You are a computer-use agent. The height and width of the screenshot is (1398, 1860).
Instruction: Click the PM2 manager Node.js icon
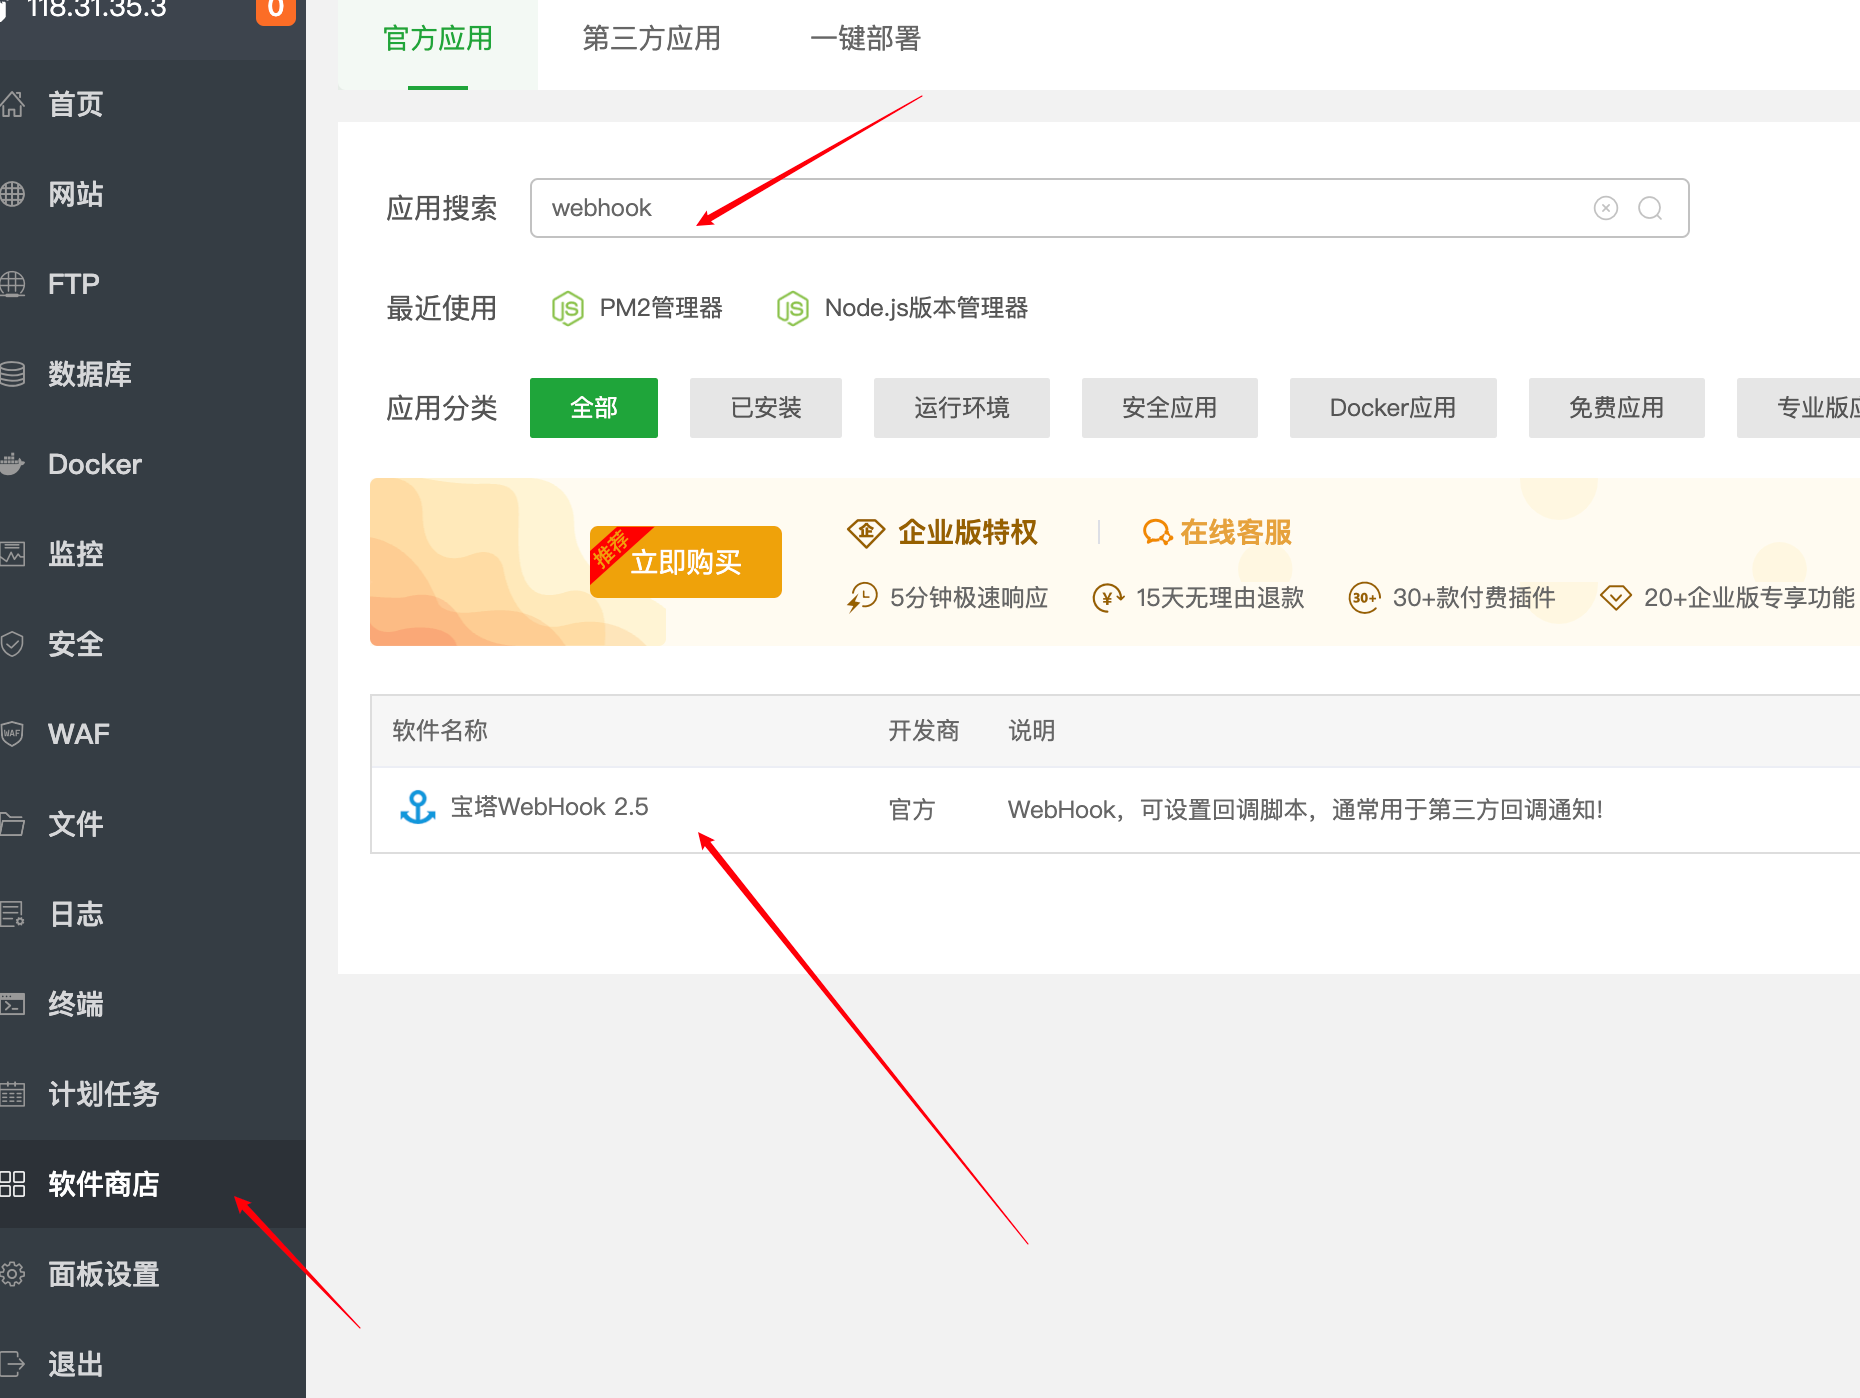[568, 308]
